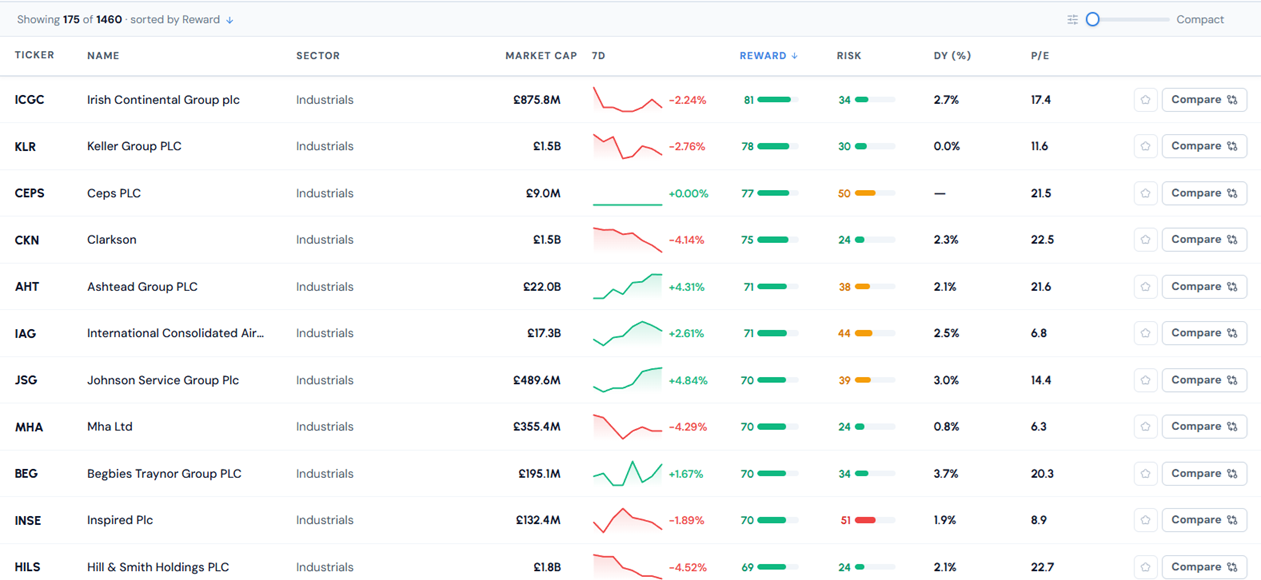Click the 7D column header
1261x580 pixels.
pos(599,56)
